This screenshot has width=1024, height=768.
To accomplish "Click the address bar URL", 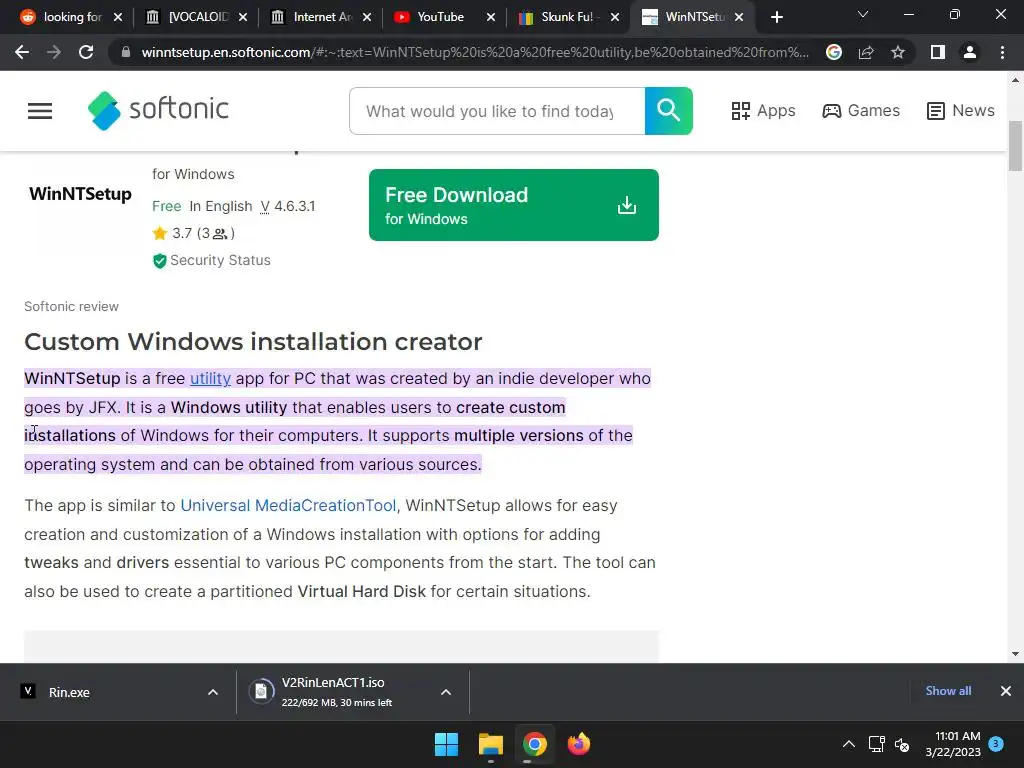I will [x=475, y=52].
